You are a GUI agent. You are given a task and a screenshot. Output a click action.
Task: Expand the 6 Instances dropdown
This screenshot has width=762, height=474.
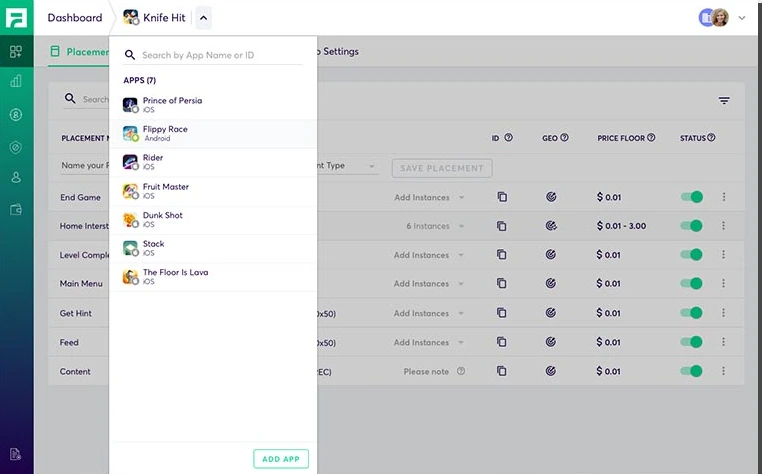[x=435, y=226]
